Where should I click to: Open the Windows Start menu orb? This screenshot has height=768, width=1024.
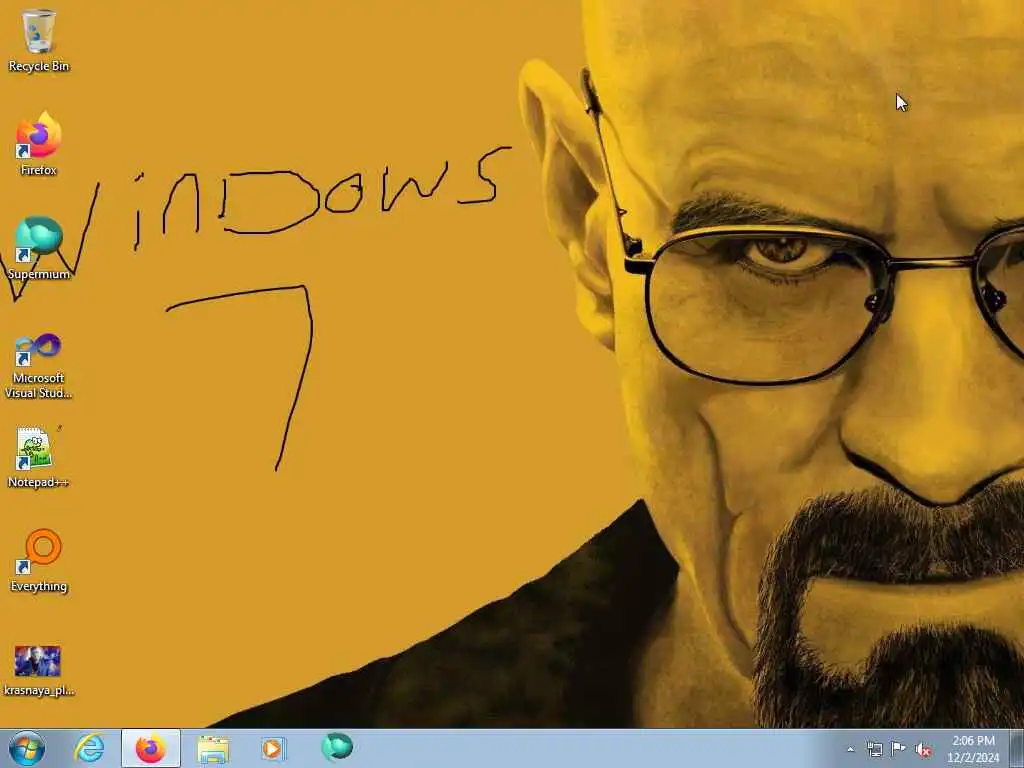coord(27,748)
